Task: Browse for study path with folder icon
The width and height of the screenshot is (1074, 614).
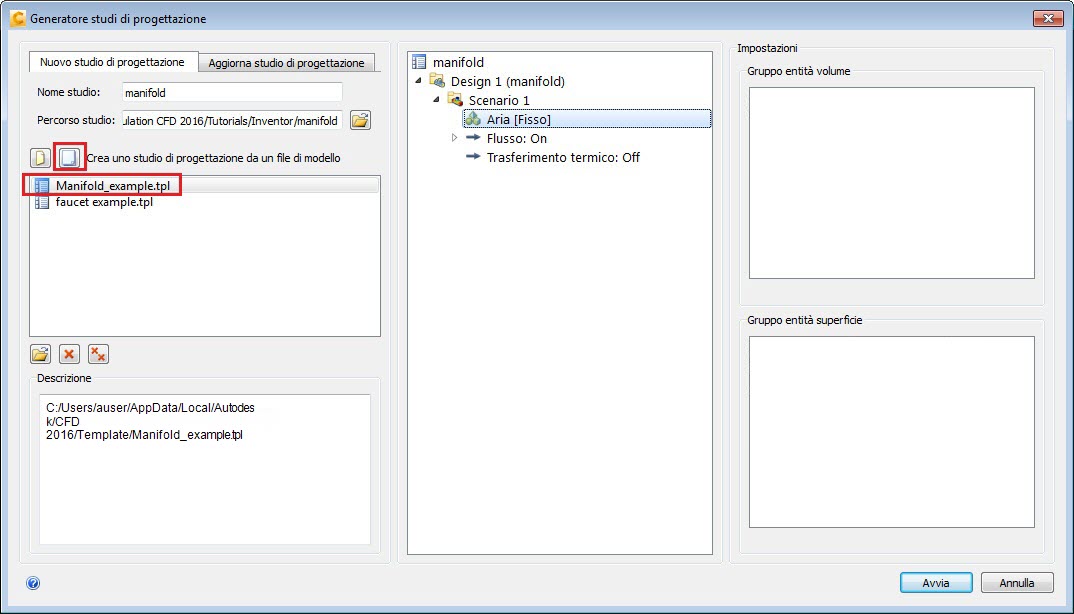Action: 360,119
